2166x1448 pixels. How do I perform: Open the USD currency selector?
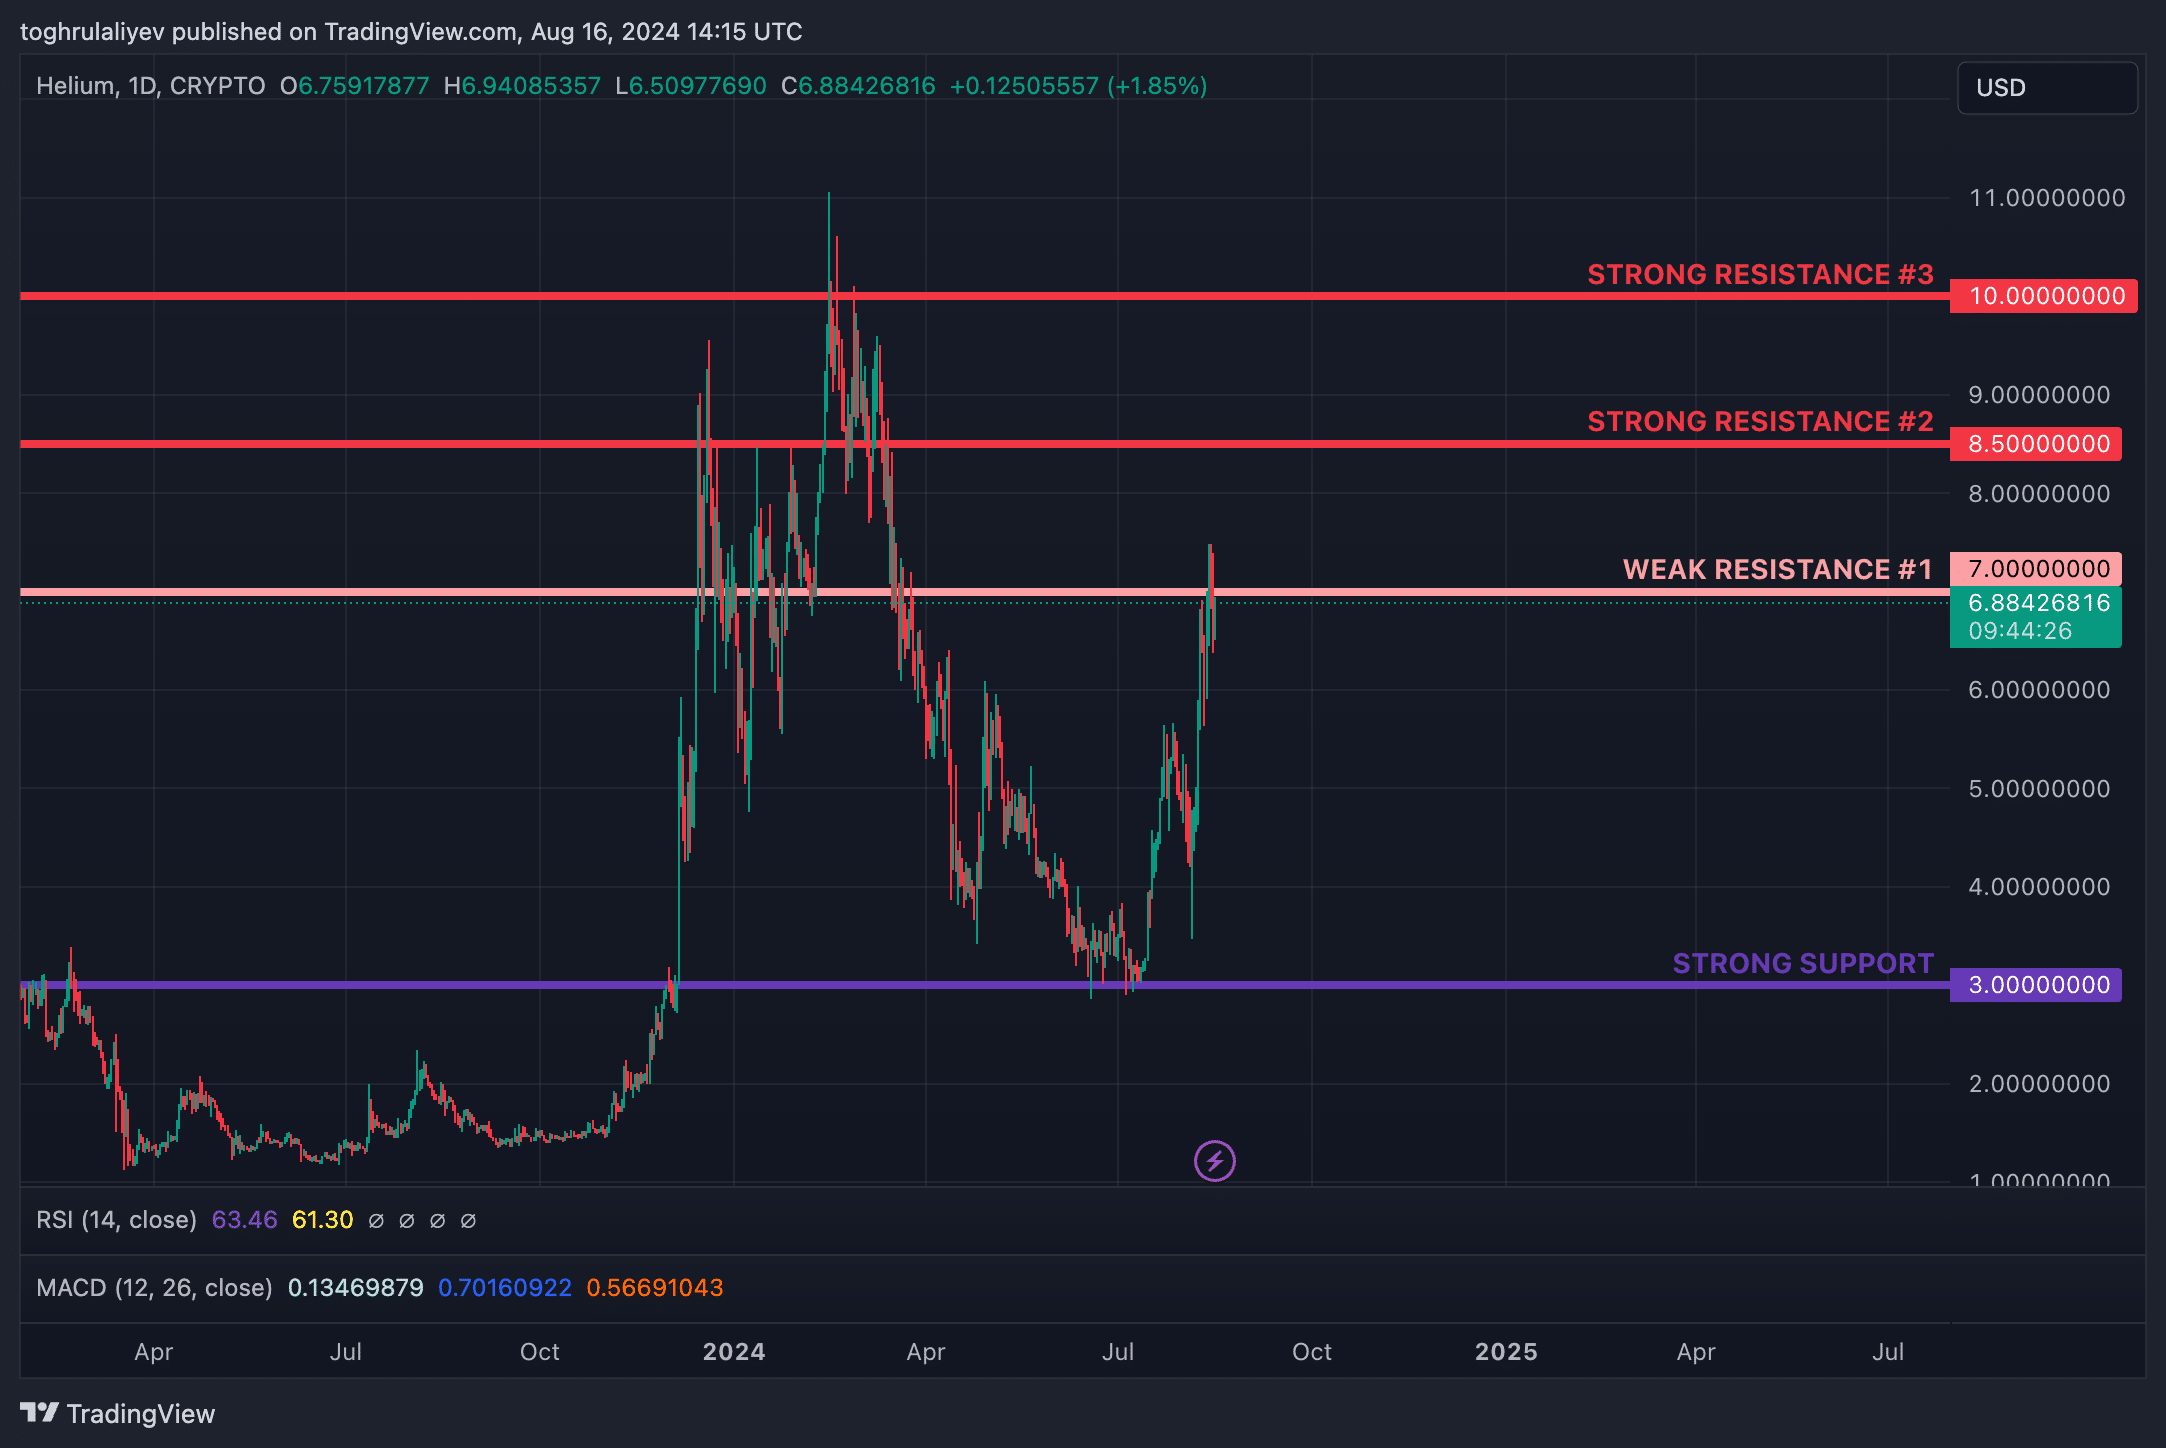click(x=2047, y=88)
